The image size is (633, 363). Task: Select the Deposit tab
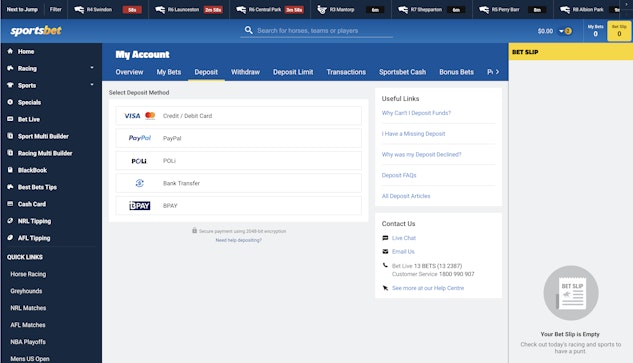pos(206,72)
